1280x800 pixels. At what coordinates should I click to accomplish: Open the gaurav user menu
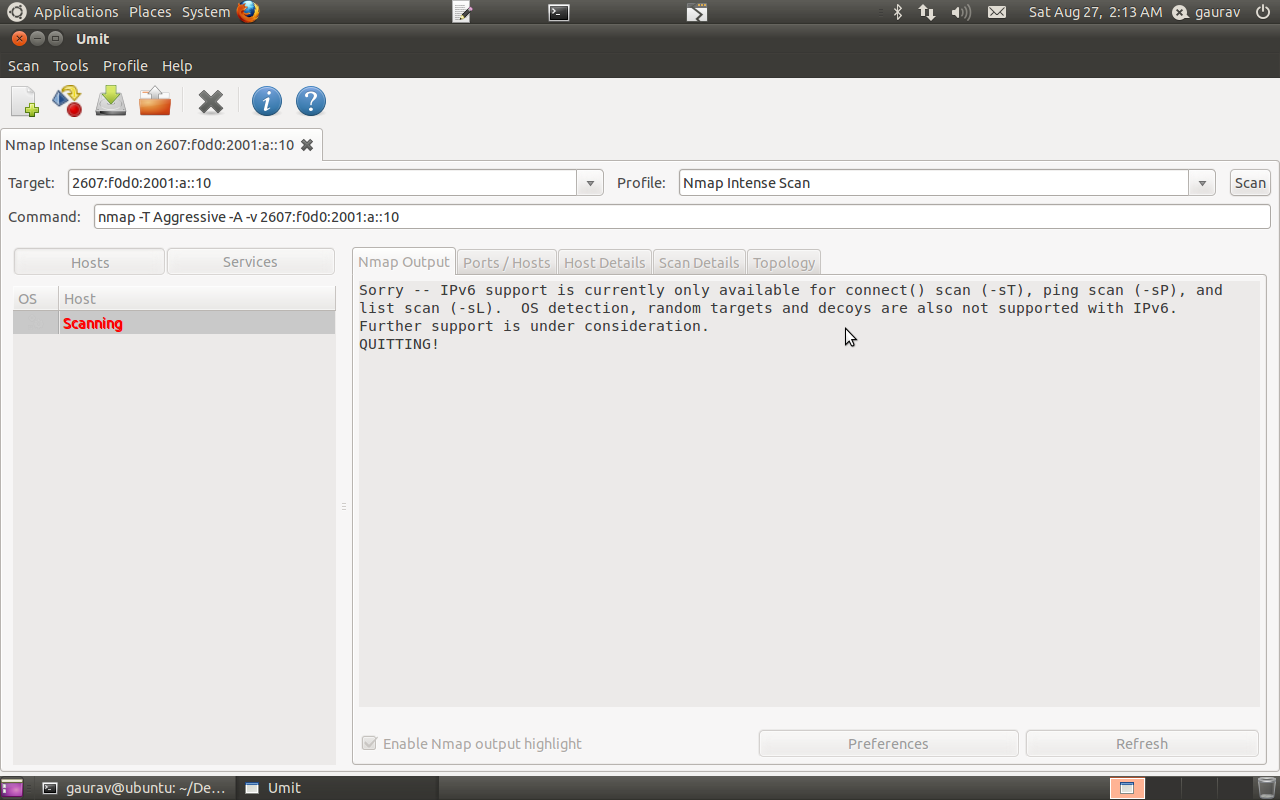pyautogui.click(x=1206, y=12)
